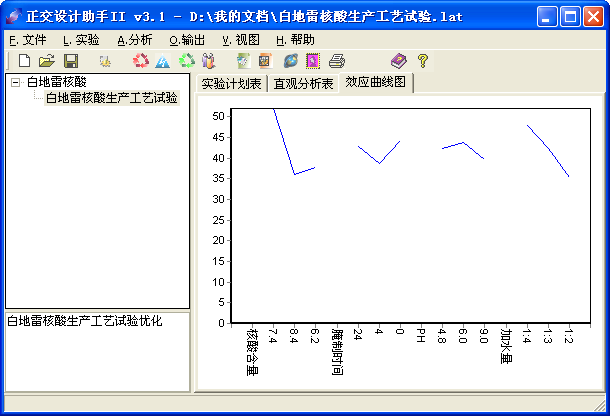Select 白地雷核酸生产工艺试验 in the tree

click(111, 98)
